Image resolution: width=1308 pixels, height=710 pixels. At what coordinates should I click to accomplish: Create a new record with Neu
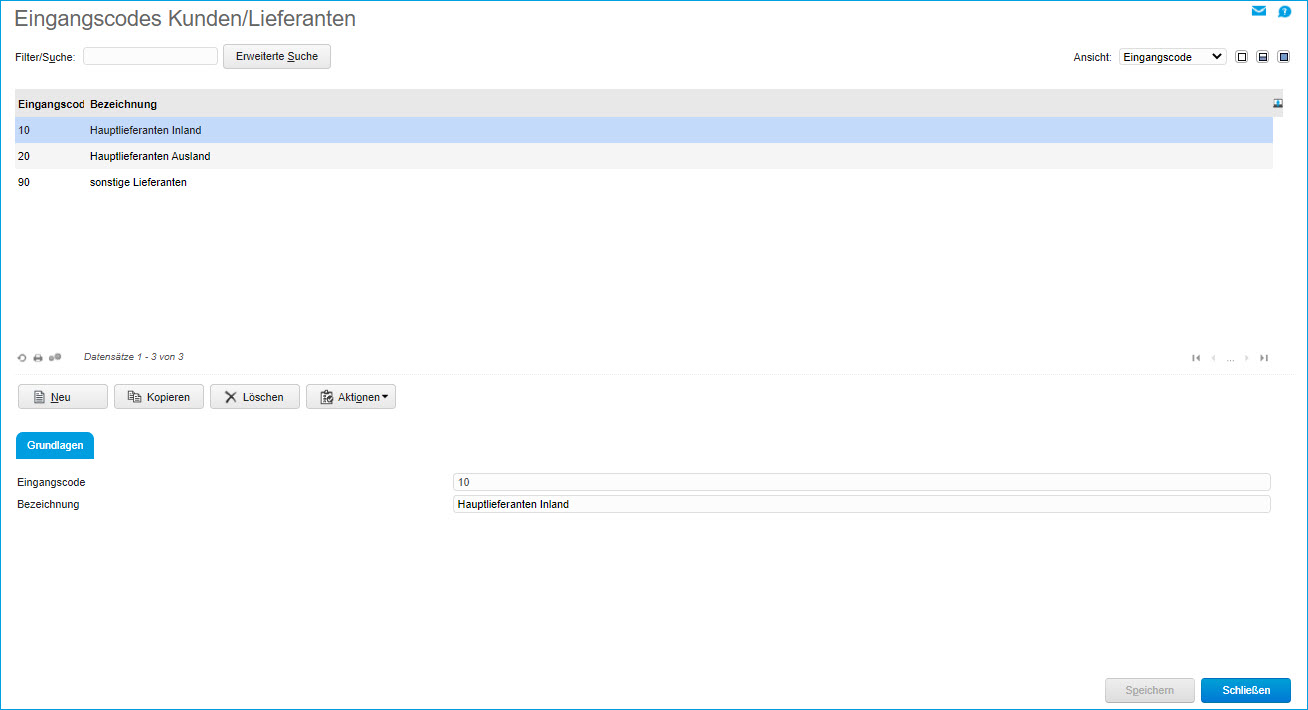point(63,397)
